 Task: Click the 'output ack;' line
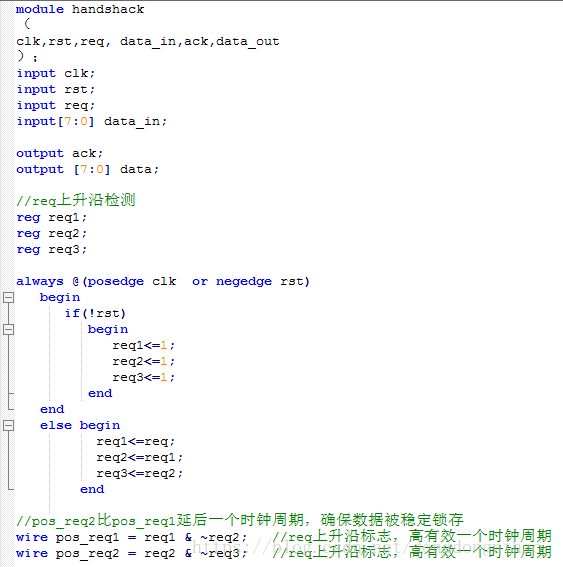(x=60, y=153)
